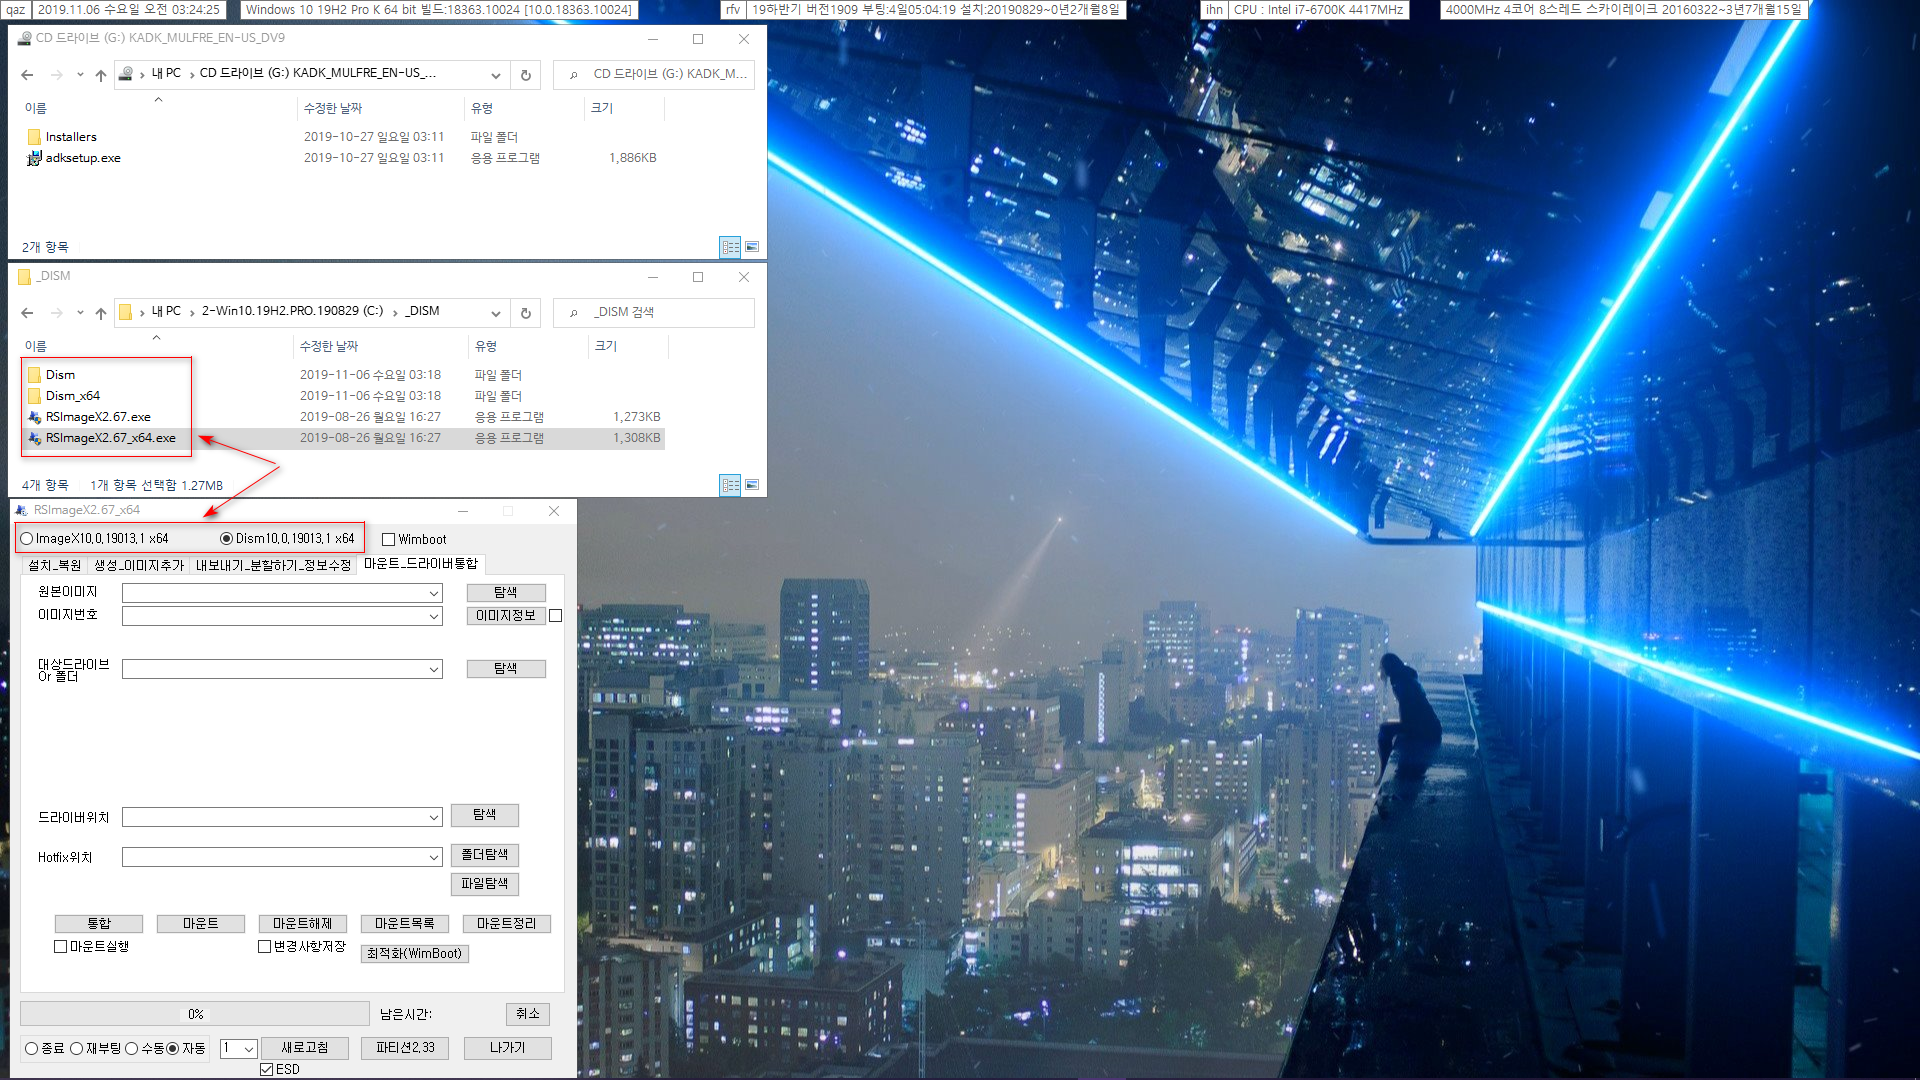1920x1080 pixels.
Task: Open recent locations dropdown in _DISM window
Action: click(x=80, y=313)
